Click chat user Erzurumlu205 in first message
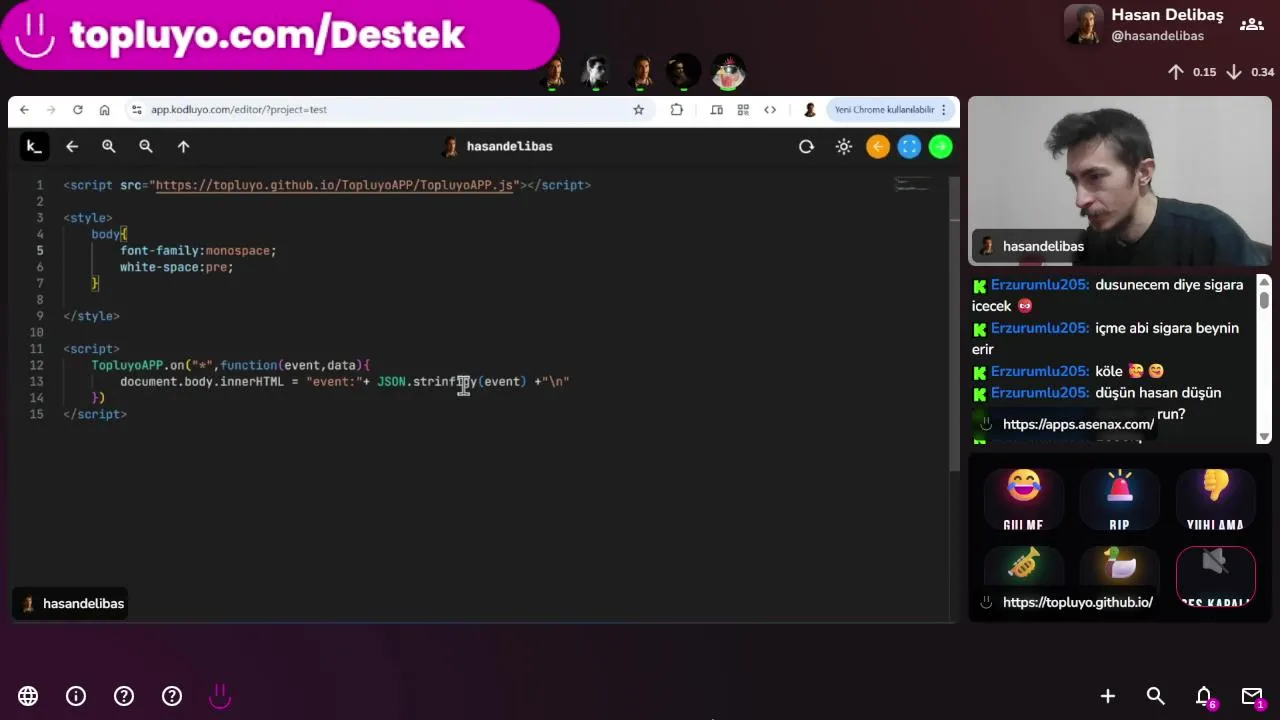 click(1039, 285)
